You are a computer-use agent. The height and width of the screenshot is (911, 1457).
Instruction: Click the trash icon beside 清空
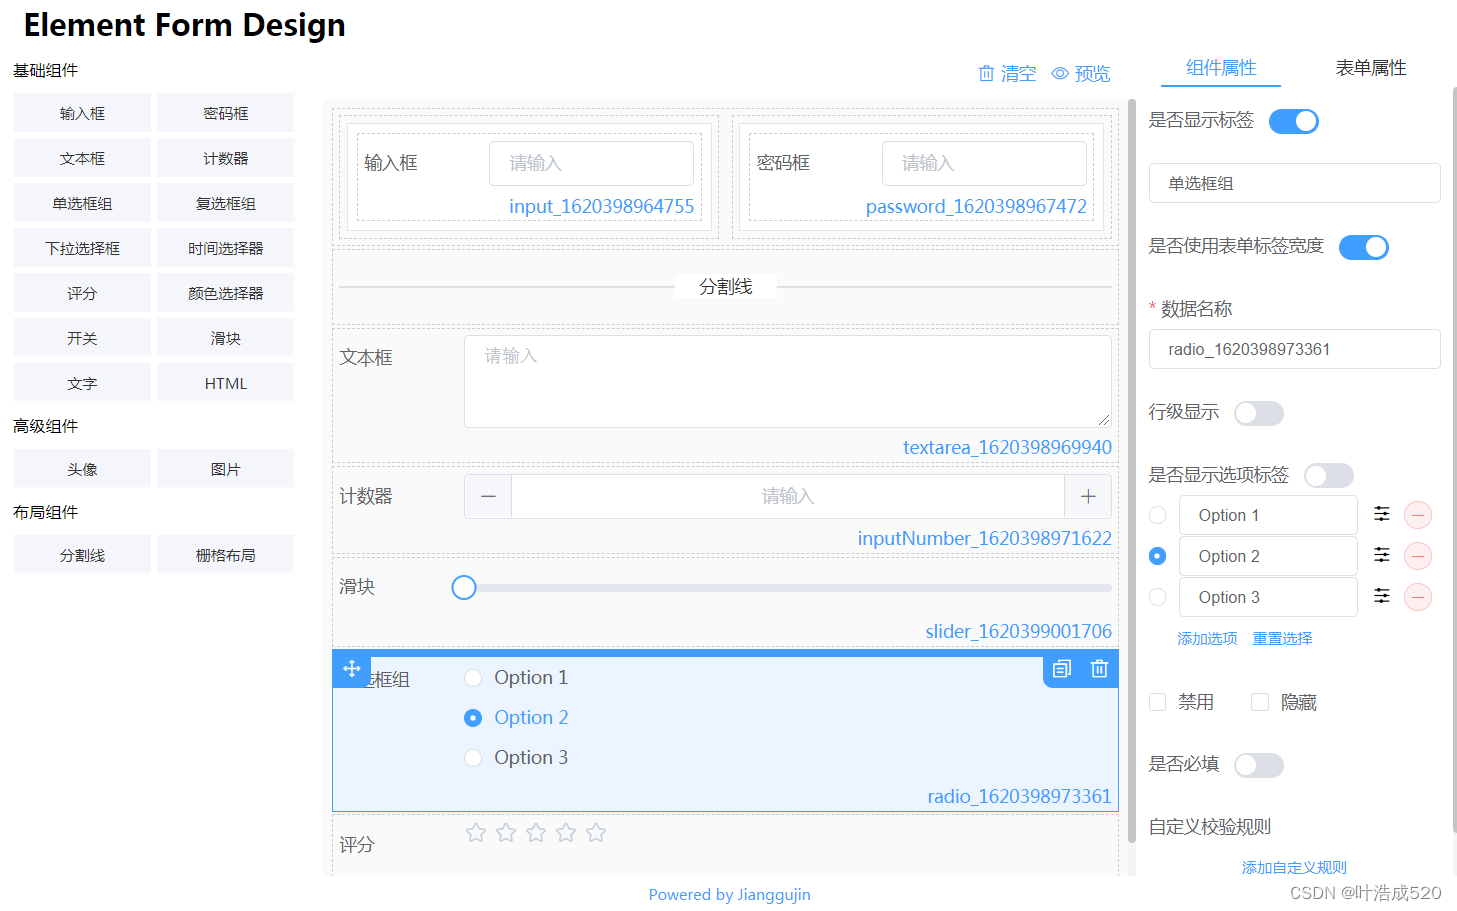click(986, 73)
